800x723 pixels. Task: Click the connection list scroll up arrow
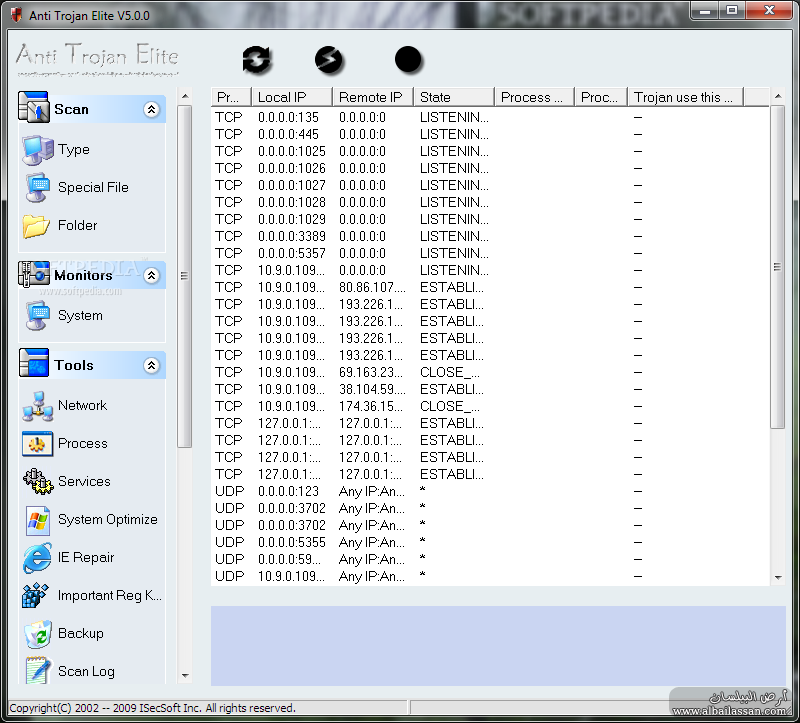tap(778, 96)
